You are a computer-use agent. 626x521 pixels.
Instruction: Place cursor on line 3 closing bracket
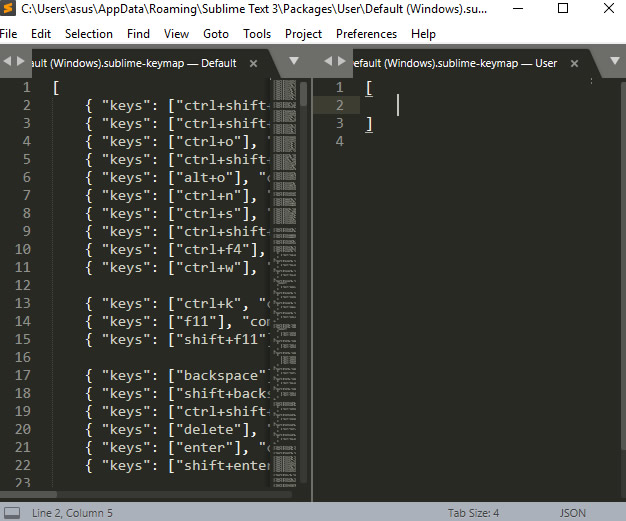point(369,124)
